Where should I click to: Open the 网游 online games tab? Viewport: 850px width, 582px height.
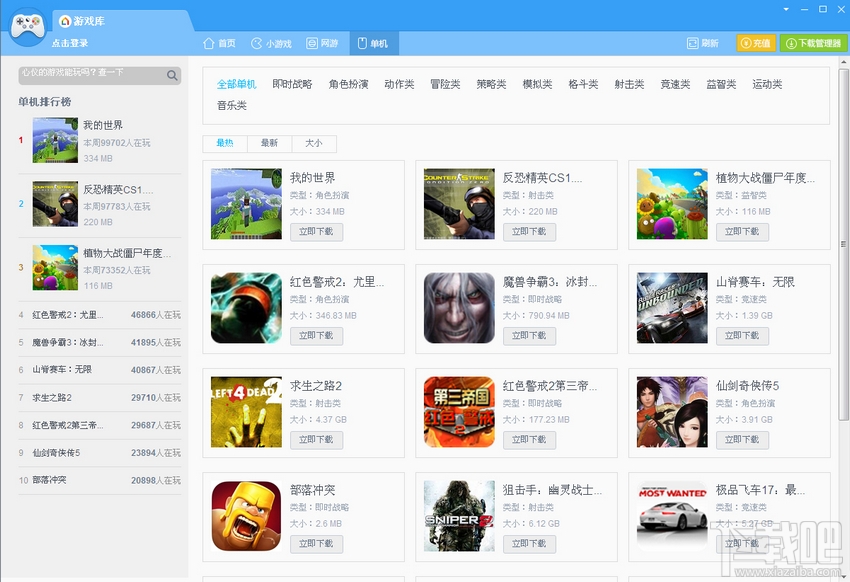pyautogui.click(x=322, y=43)
